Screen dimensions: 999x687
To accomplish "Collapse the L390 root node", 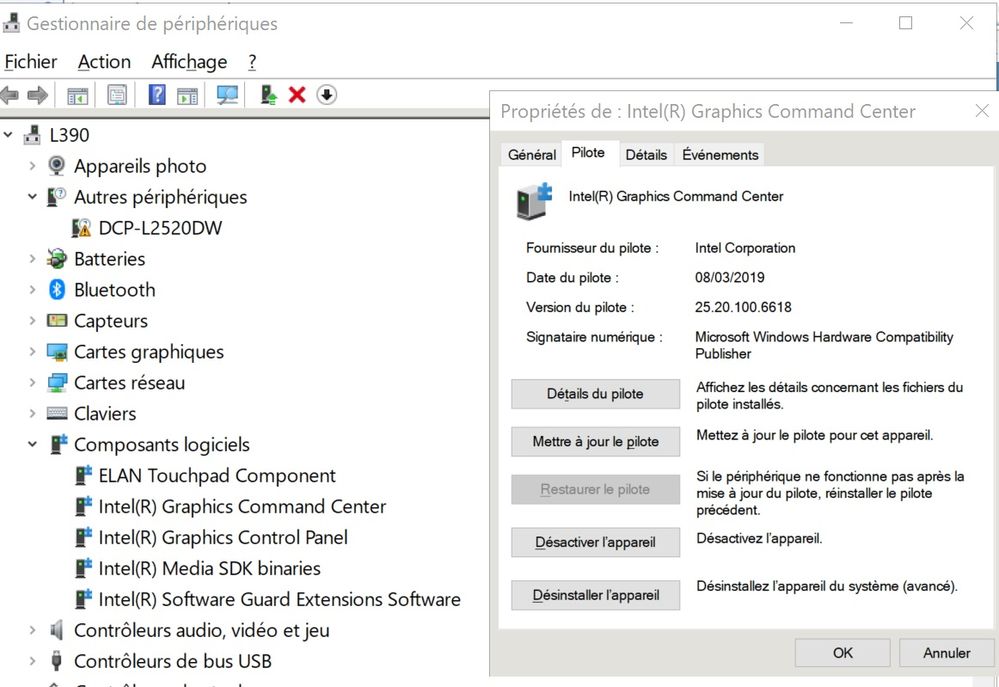I will point(8,134).
